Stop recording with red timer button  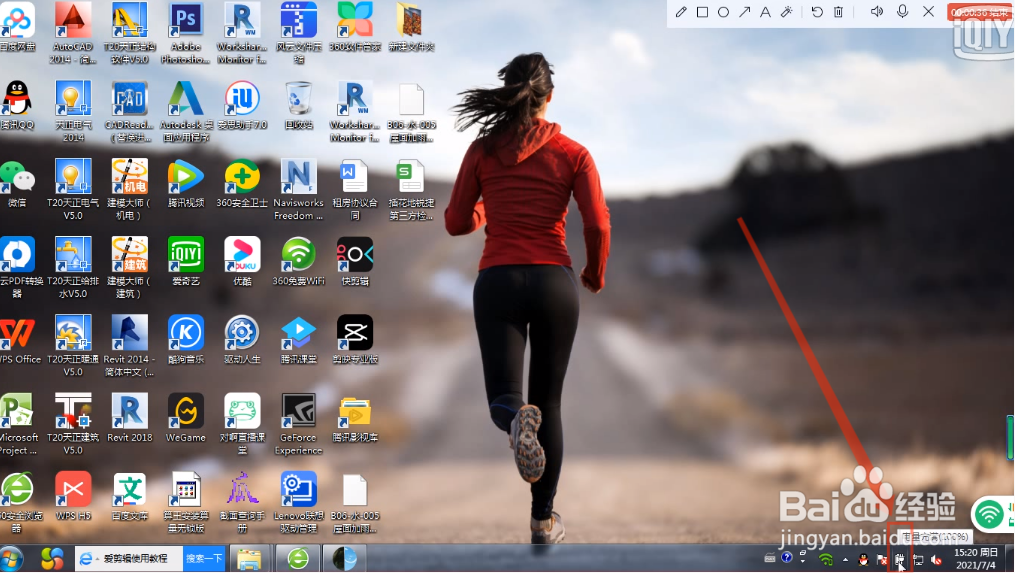978,12
